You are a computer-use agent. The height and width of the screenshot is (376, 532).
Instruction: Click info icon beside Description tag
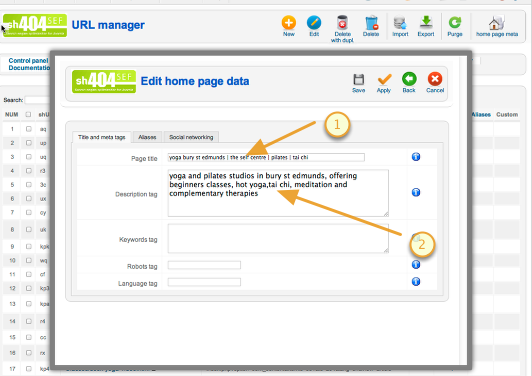(416, 192)
